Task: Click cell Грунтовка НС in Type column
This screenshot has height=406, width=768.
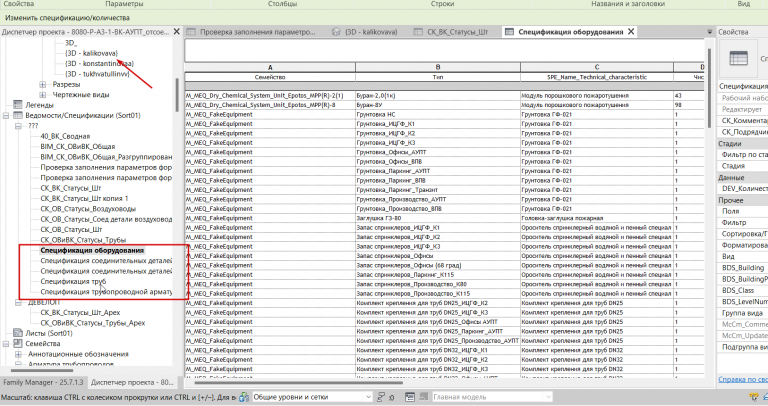Action: (x=438, y=114)
